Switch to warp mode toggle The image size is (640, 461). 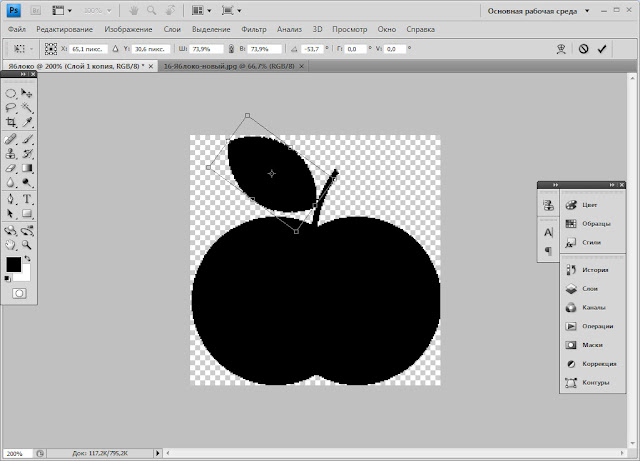561,49
